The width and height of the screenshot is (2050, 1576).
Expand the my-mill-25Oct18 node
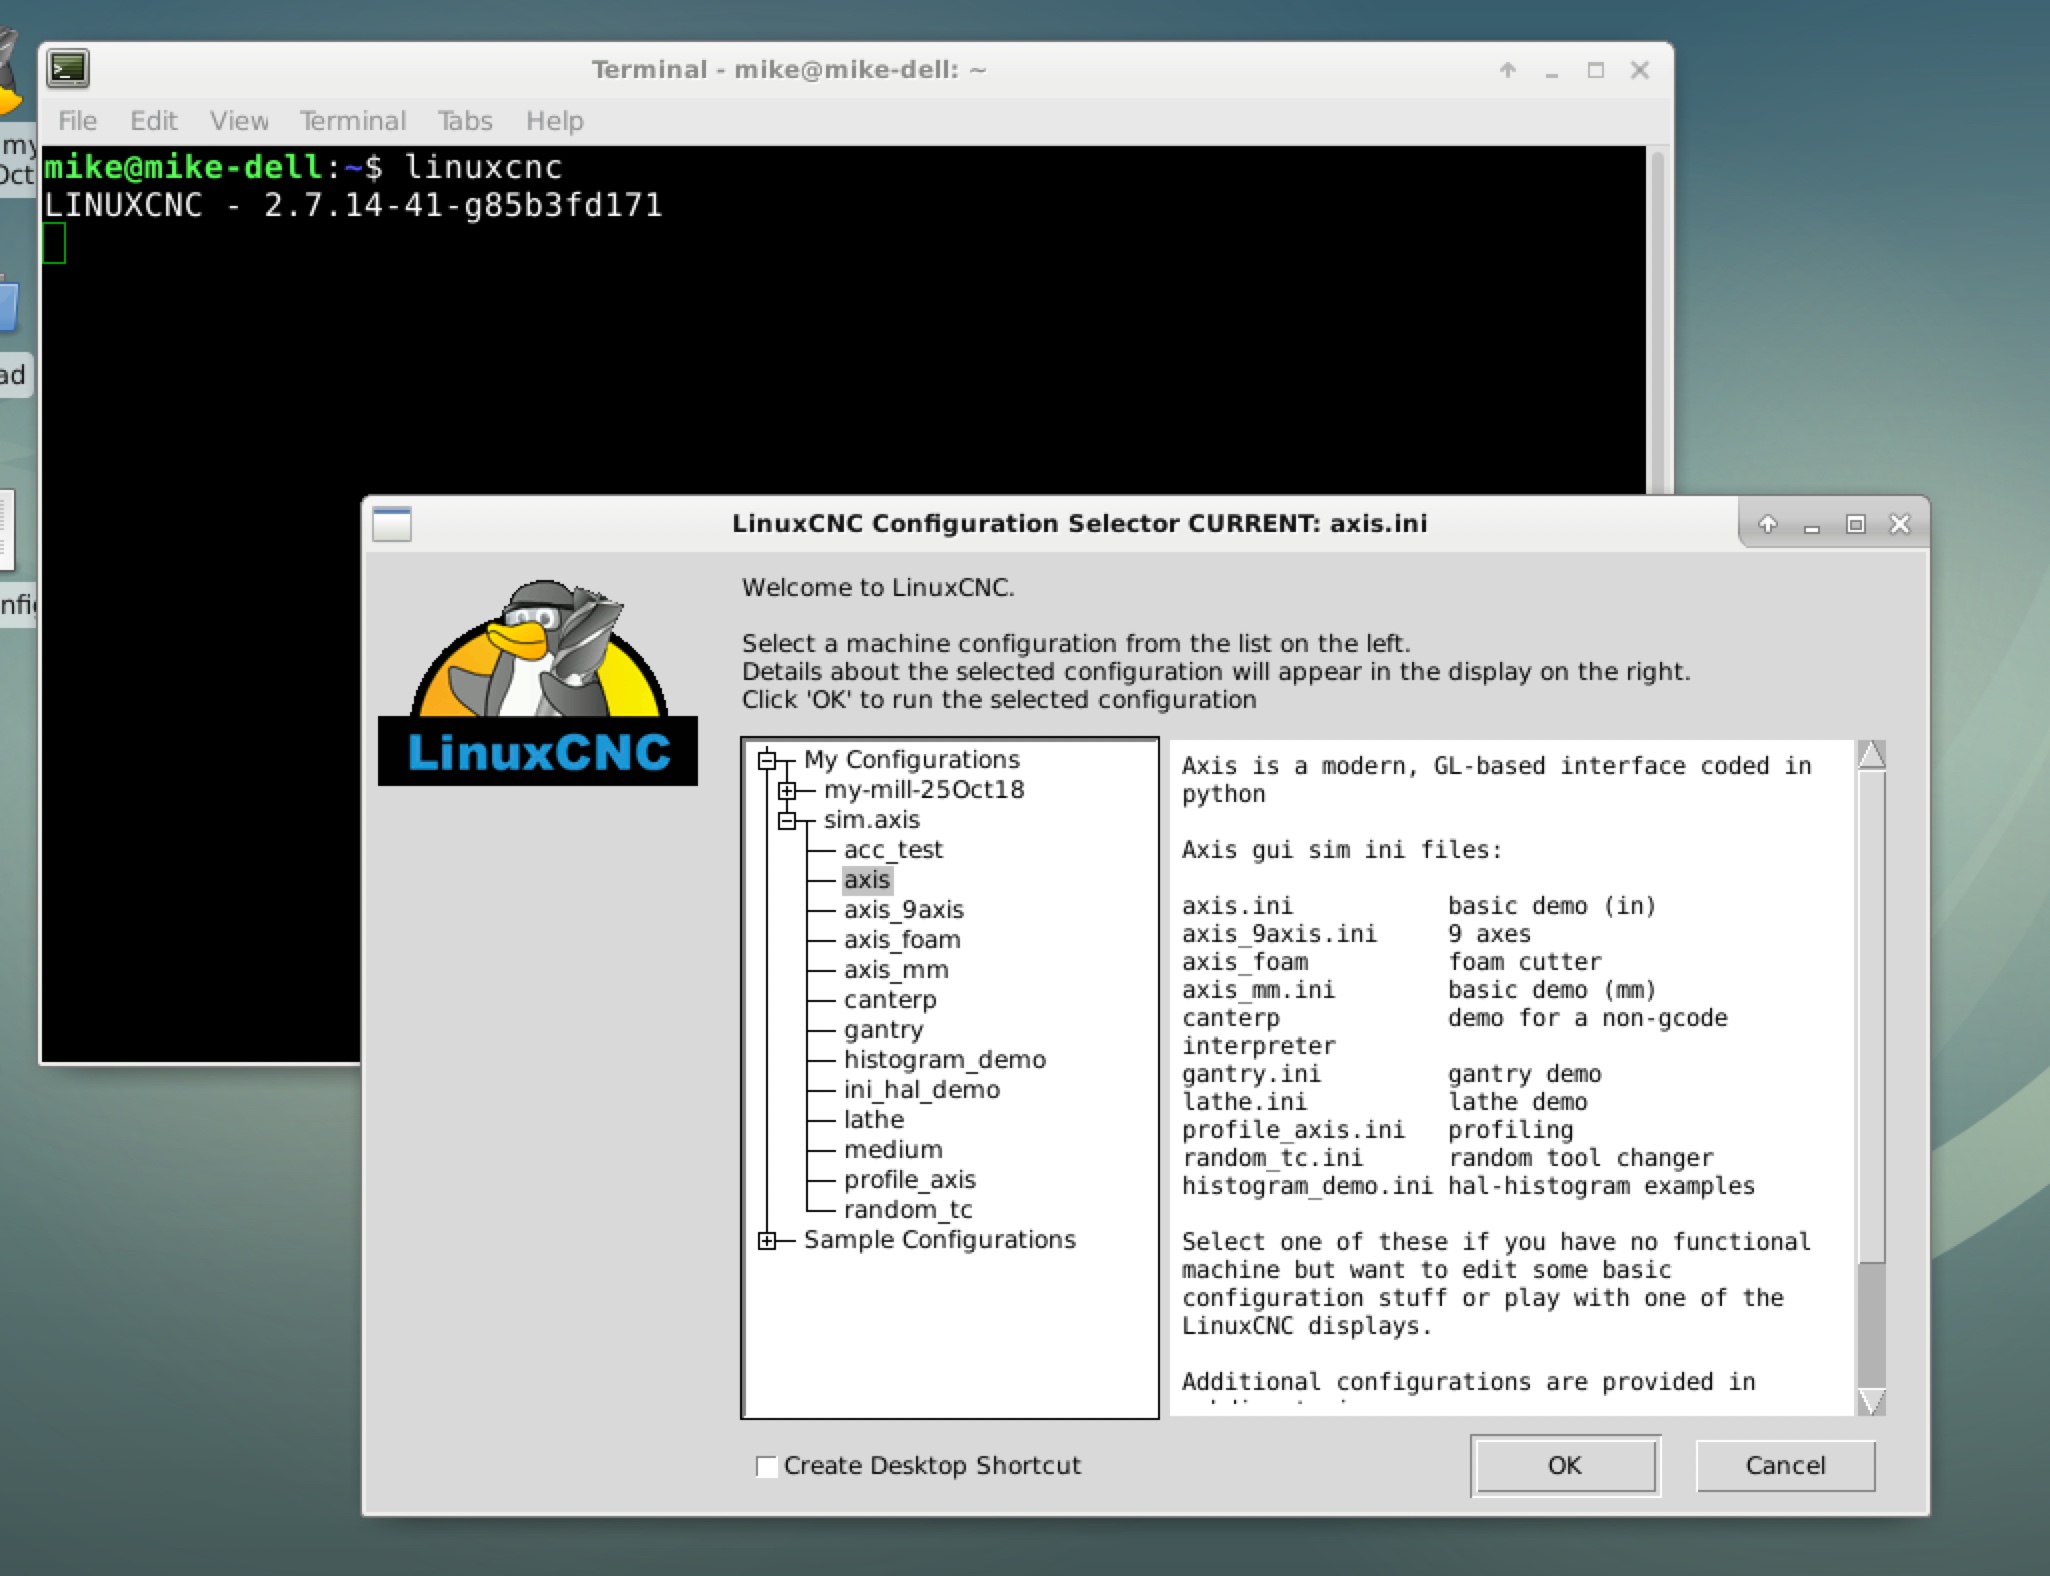787,790
